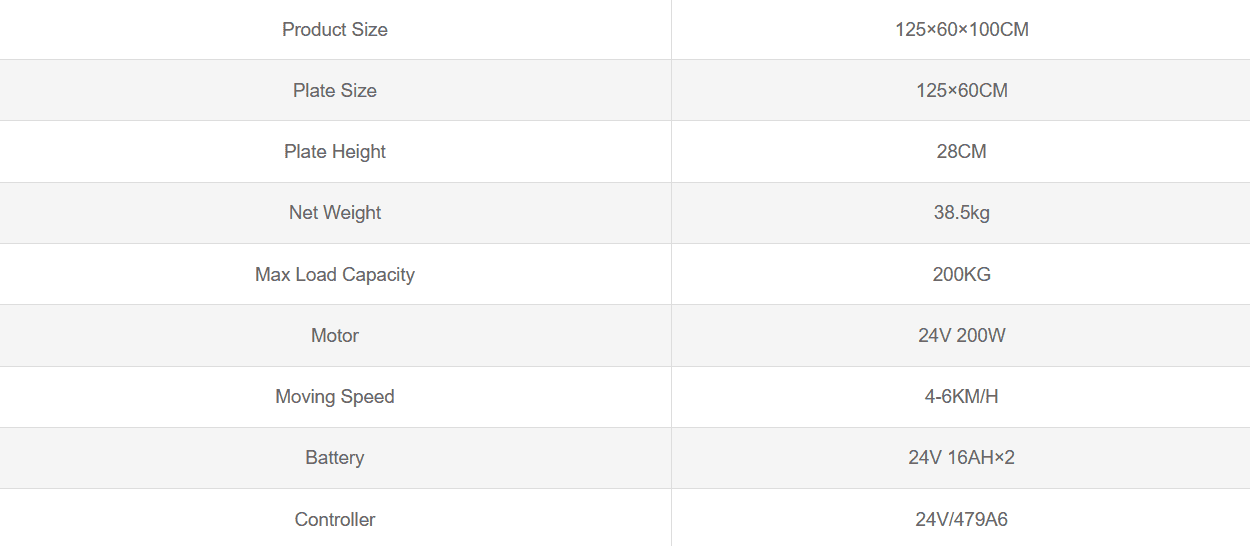The width and height of the screenshot is (1250, 546).
Task: Click the 125×60CM plate size value
Action: tap(961, 91)
